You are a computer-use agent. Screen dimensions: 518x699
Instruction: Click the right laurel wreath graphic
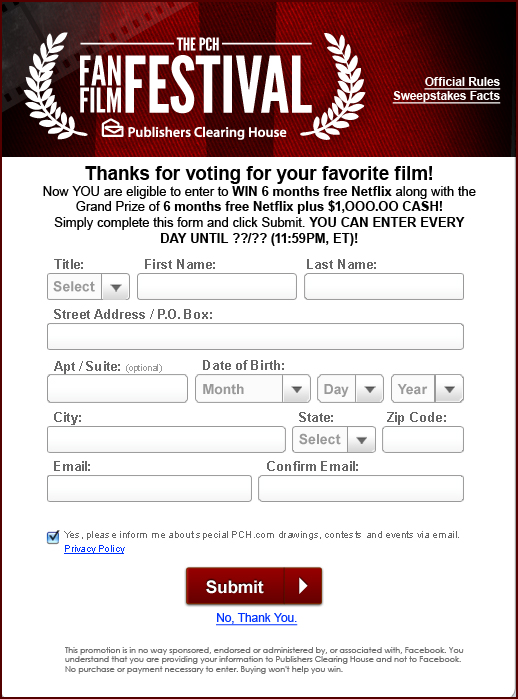tap(335, 86)
